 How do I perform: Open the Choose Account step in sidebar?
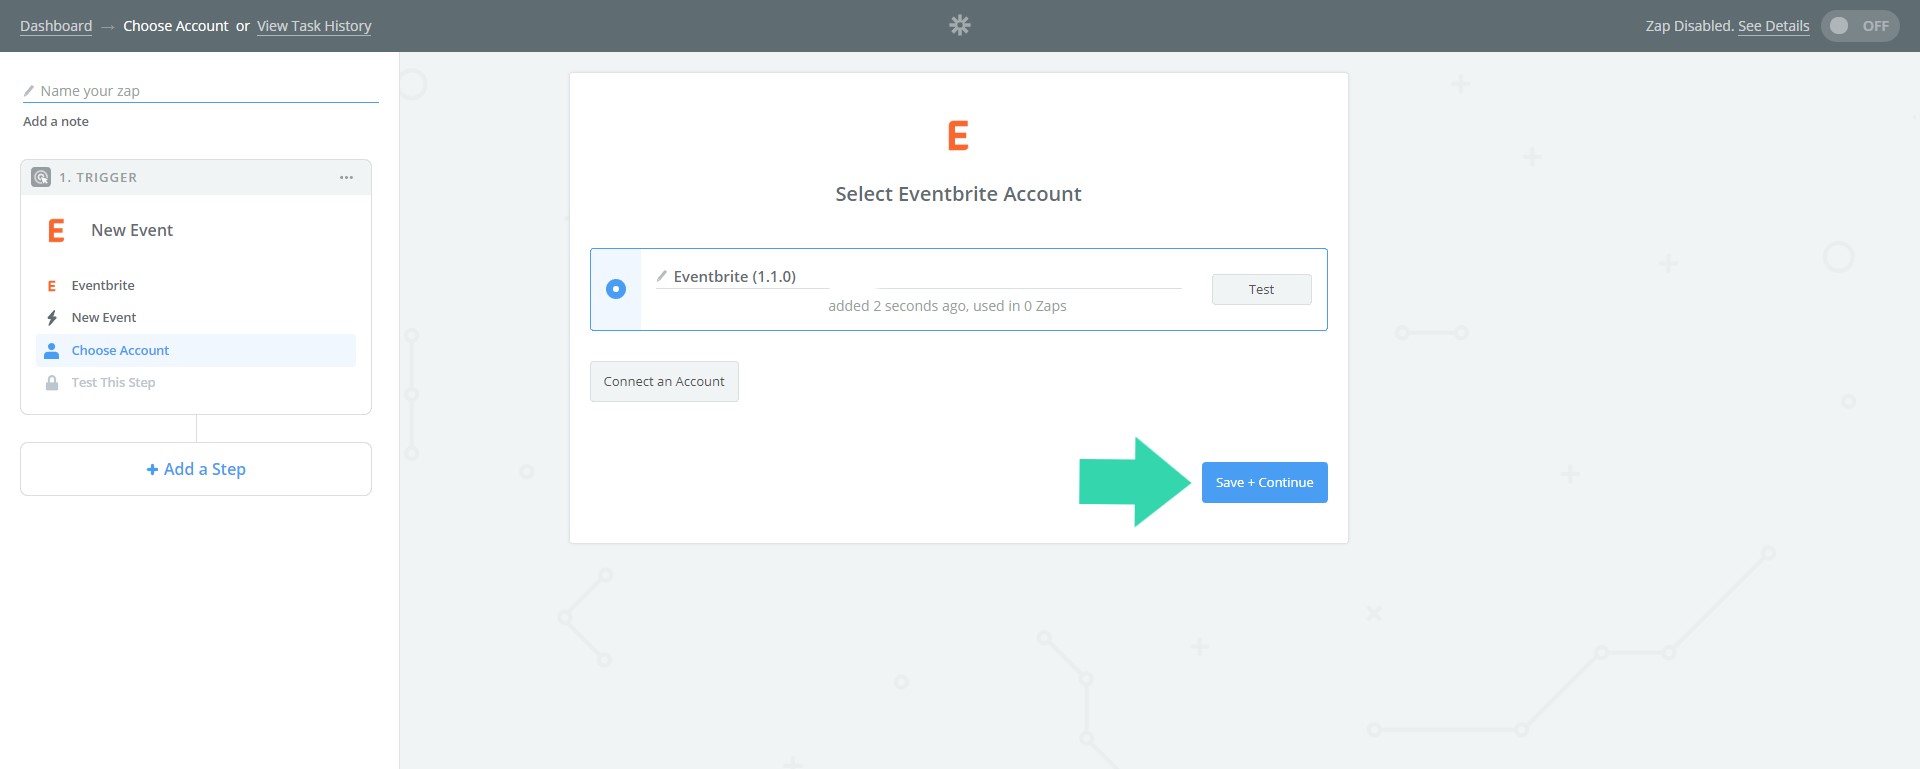click(x=120, y=351)
